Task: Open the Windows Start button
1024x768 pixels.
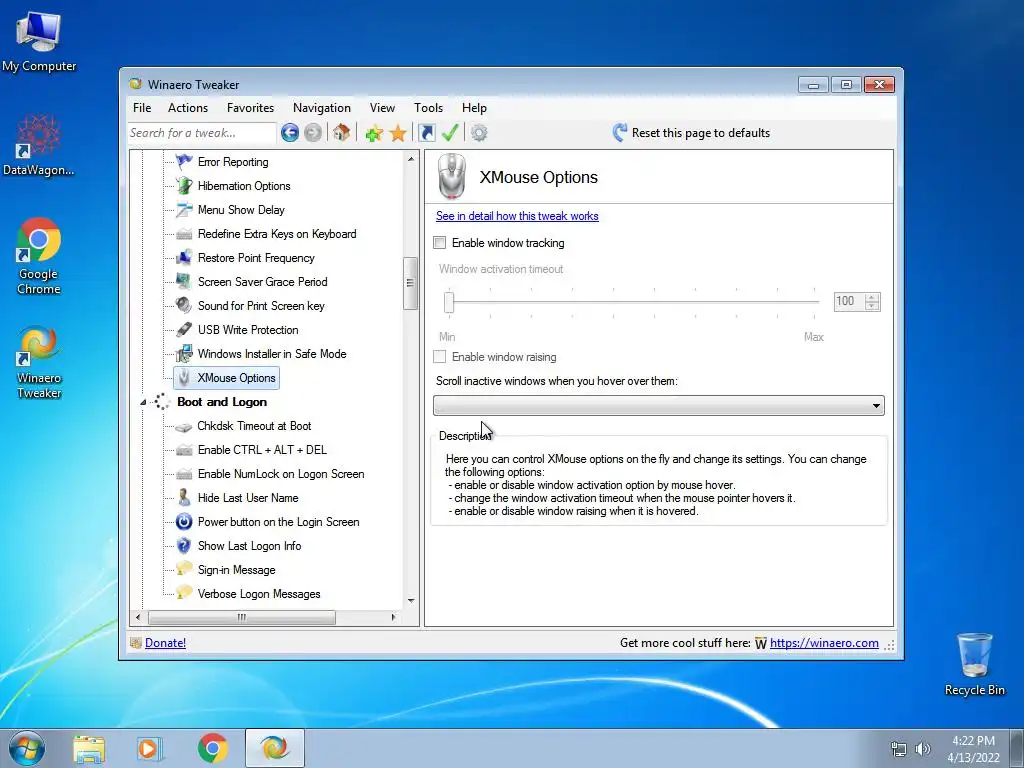Action: pos(26,748)
